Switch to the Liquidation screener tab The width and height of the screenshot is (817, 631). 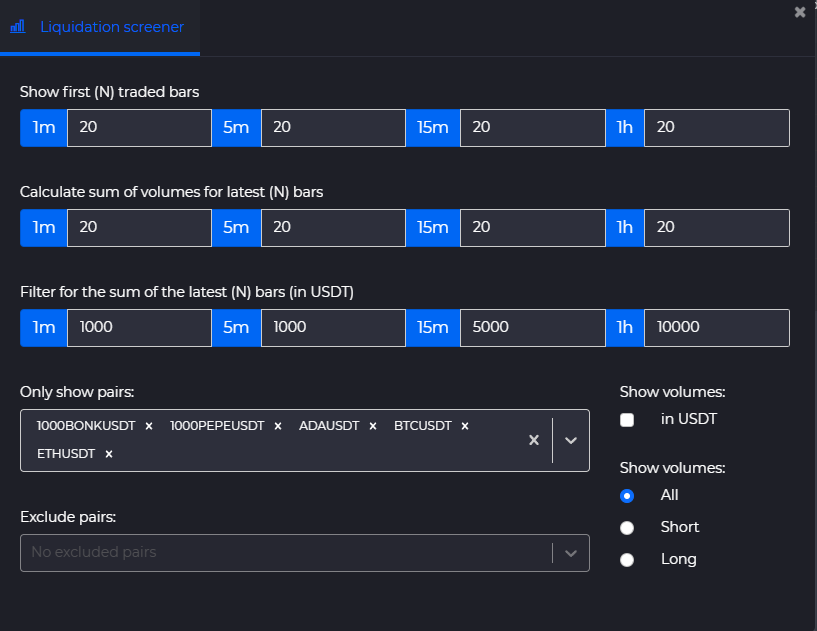click(100, 27)
